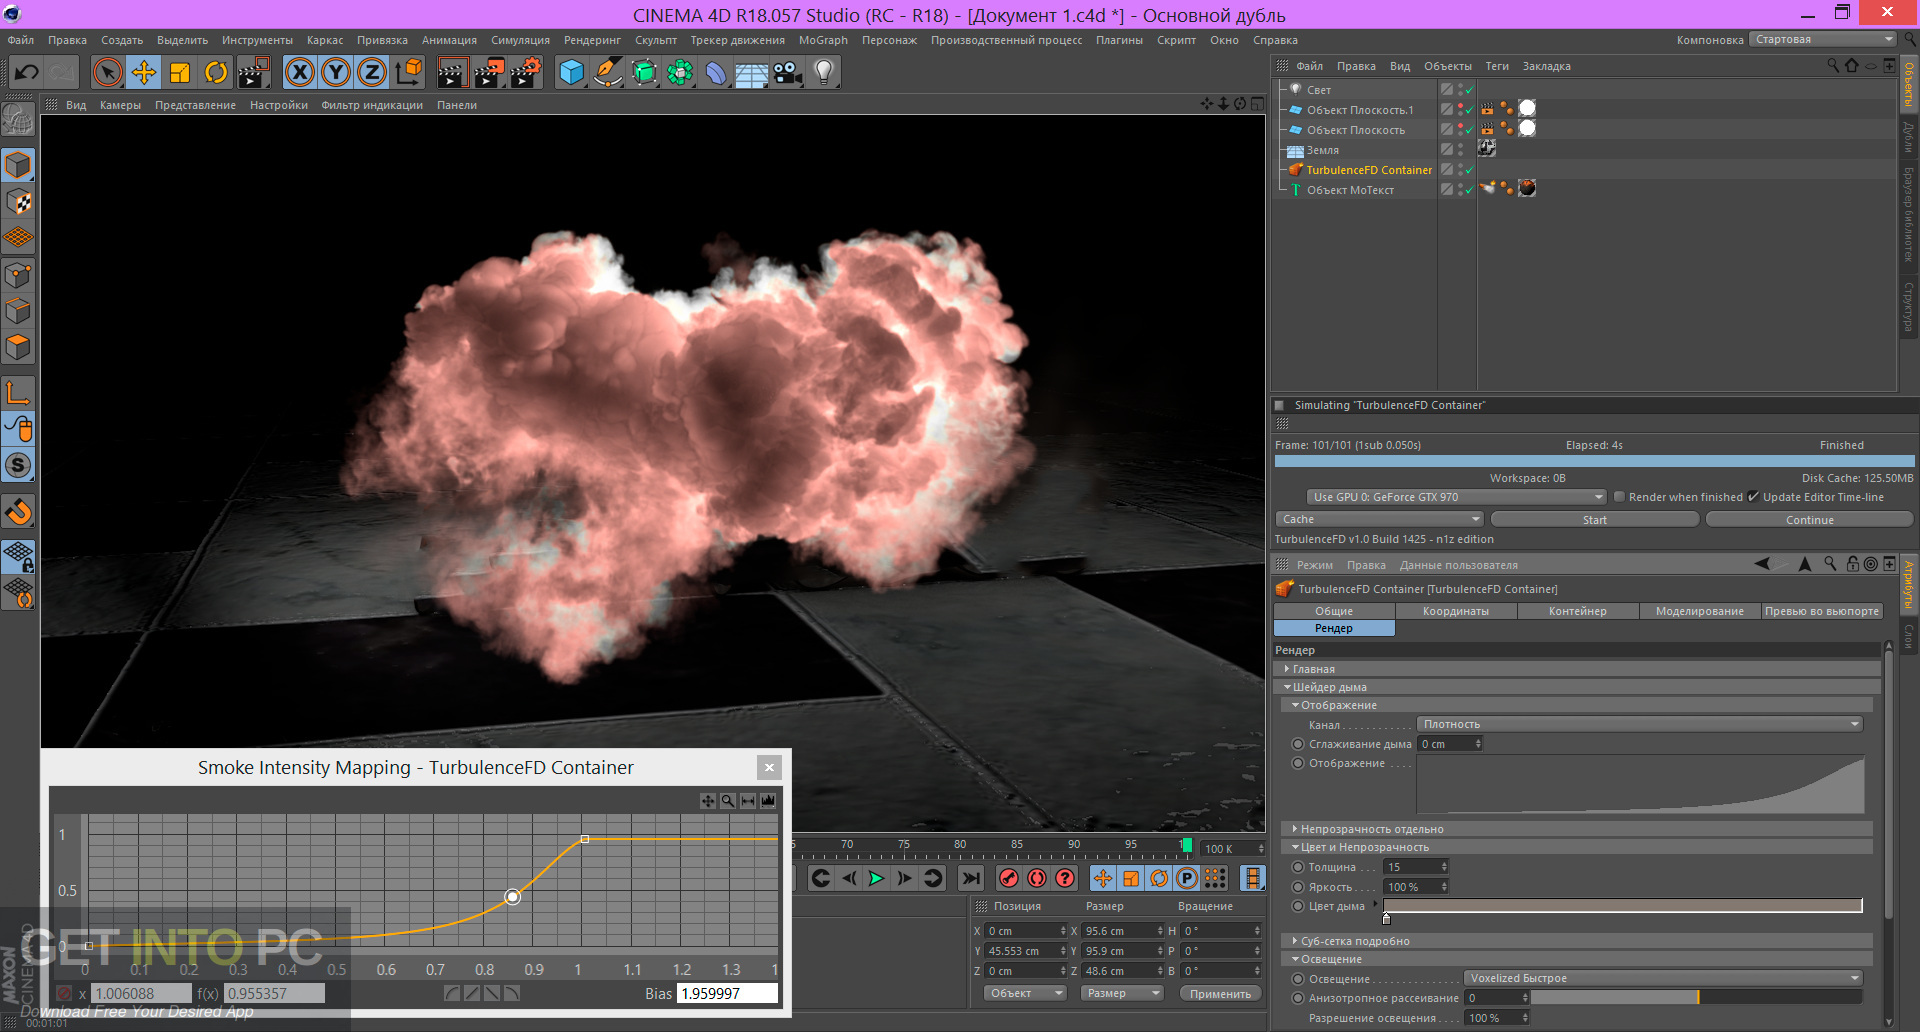Add a Light object bulb icon

(824, 72)
